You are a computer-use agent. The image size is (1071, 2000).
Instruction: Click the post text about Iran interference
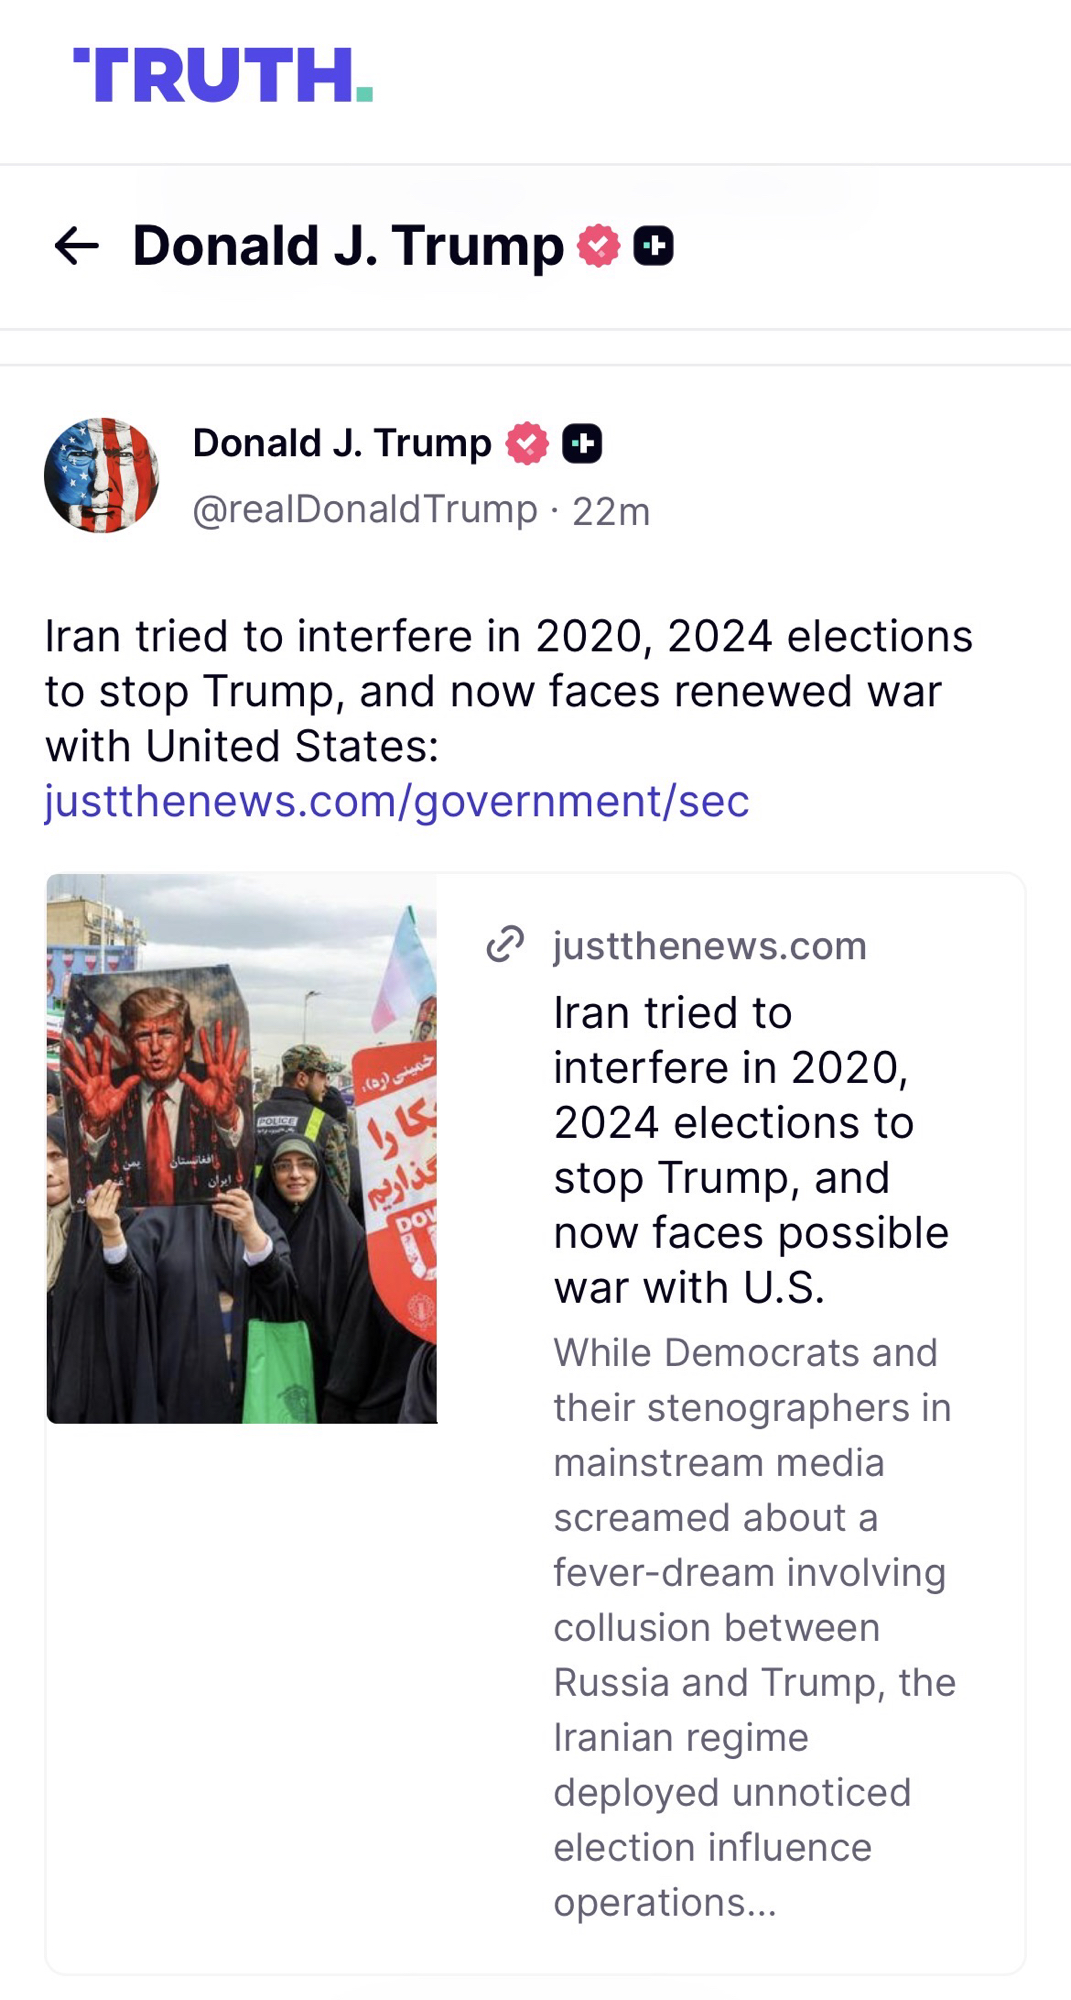point(508,690)
